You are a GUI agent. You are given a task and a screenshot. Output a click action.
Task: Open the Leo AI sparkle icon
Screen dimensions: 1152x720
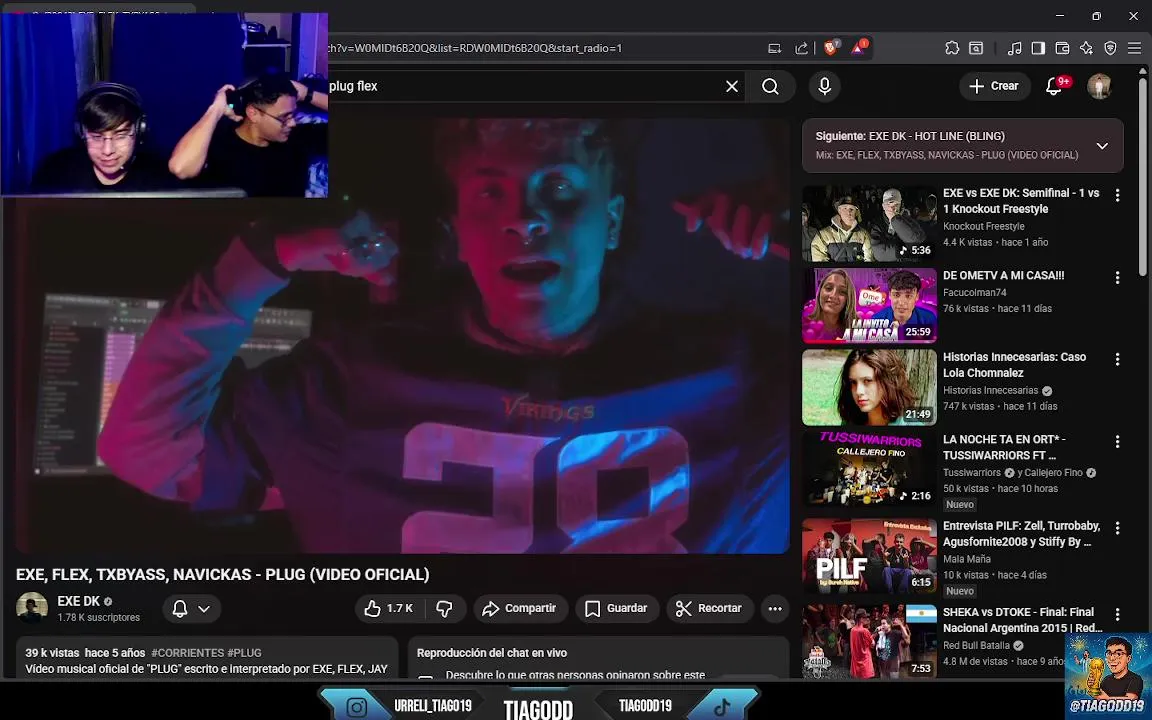pyautogui.click(x=1086, y=48)
